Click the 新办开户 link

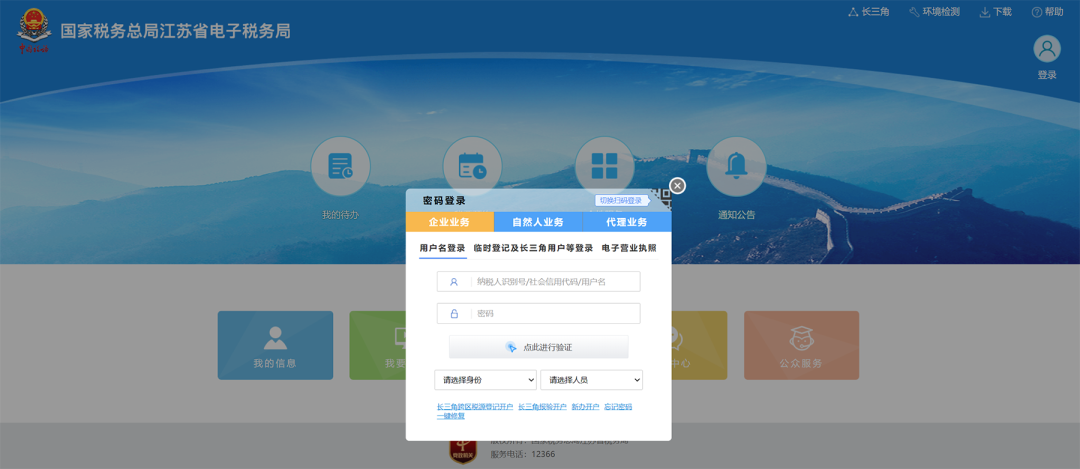(x=585, y=407)
